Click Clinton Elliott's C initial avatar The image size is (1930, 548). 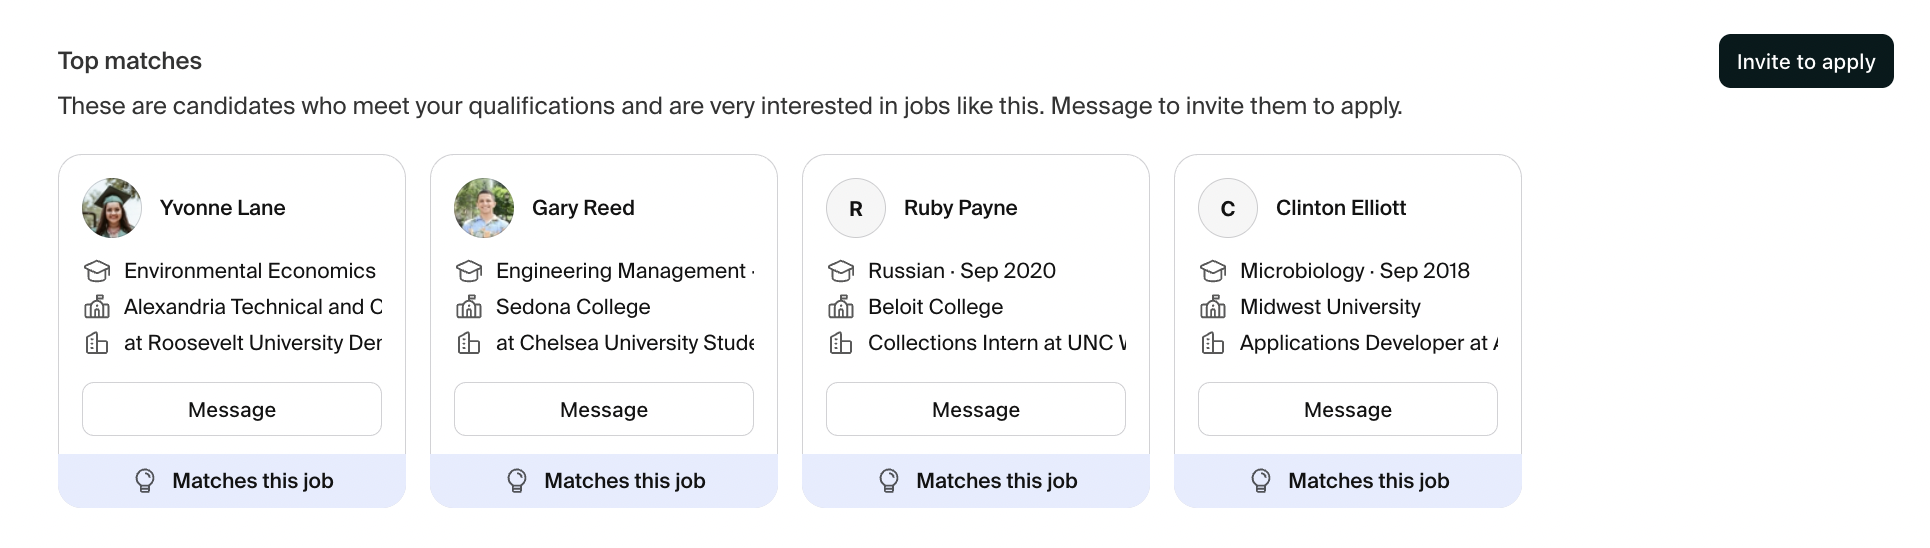click(1228, 208)
